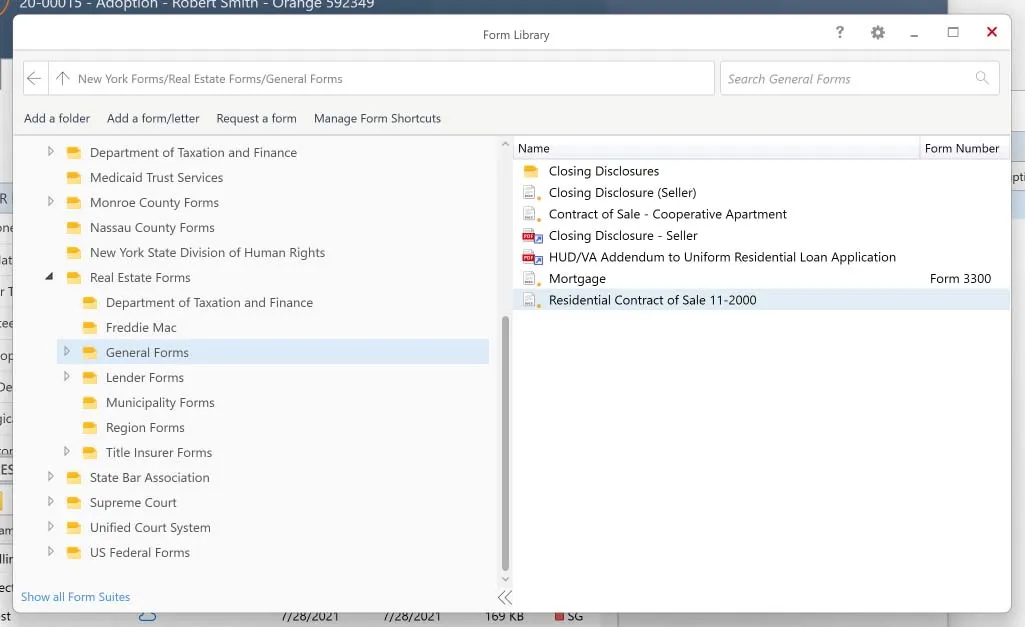Select Residential Contract of Sale 11-2000 row
The height and width of the screenshot is (627, 1025).
tap(762, 300)
